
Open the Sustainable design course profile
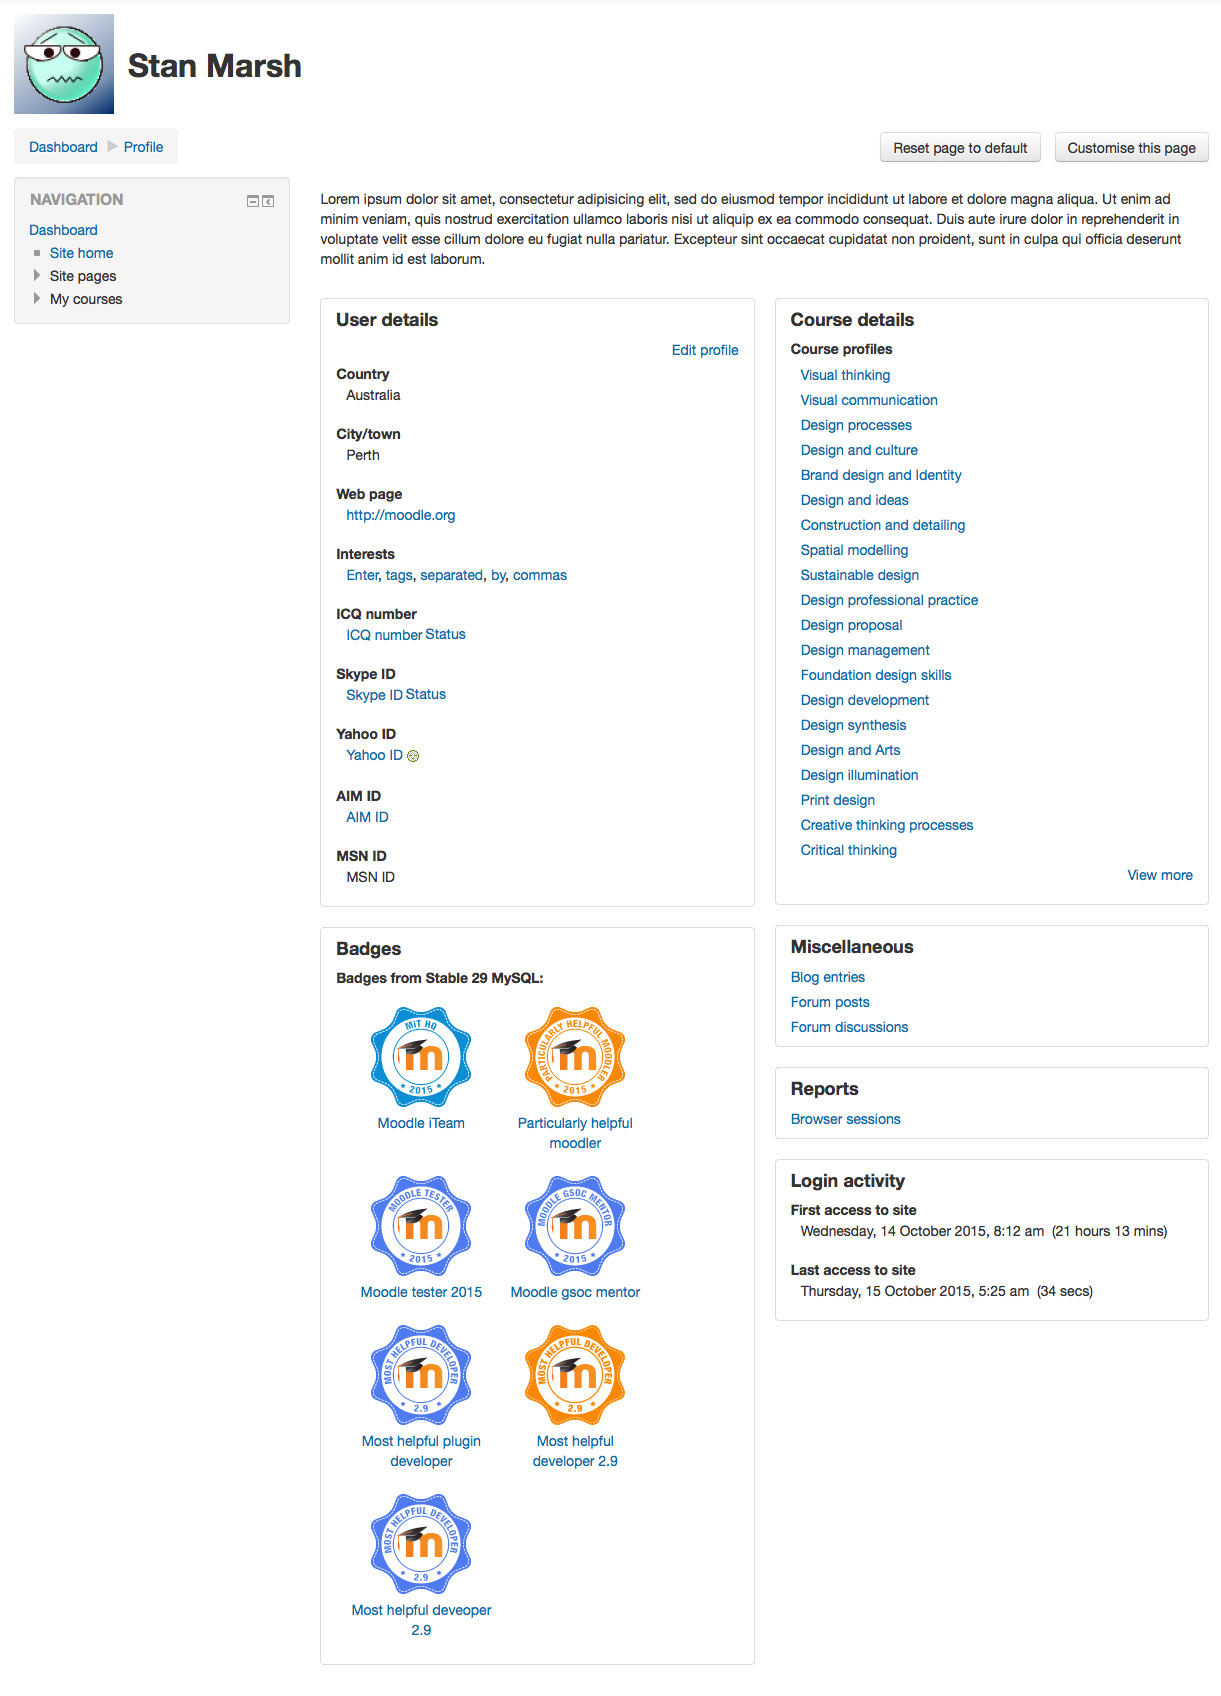tap(859, 575)
